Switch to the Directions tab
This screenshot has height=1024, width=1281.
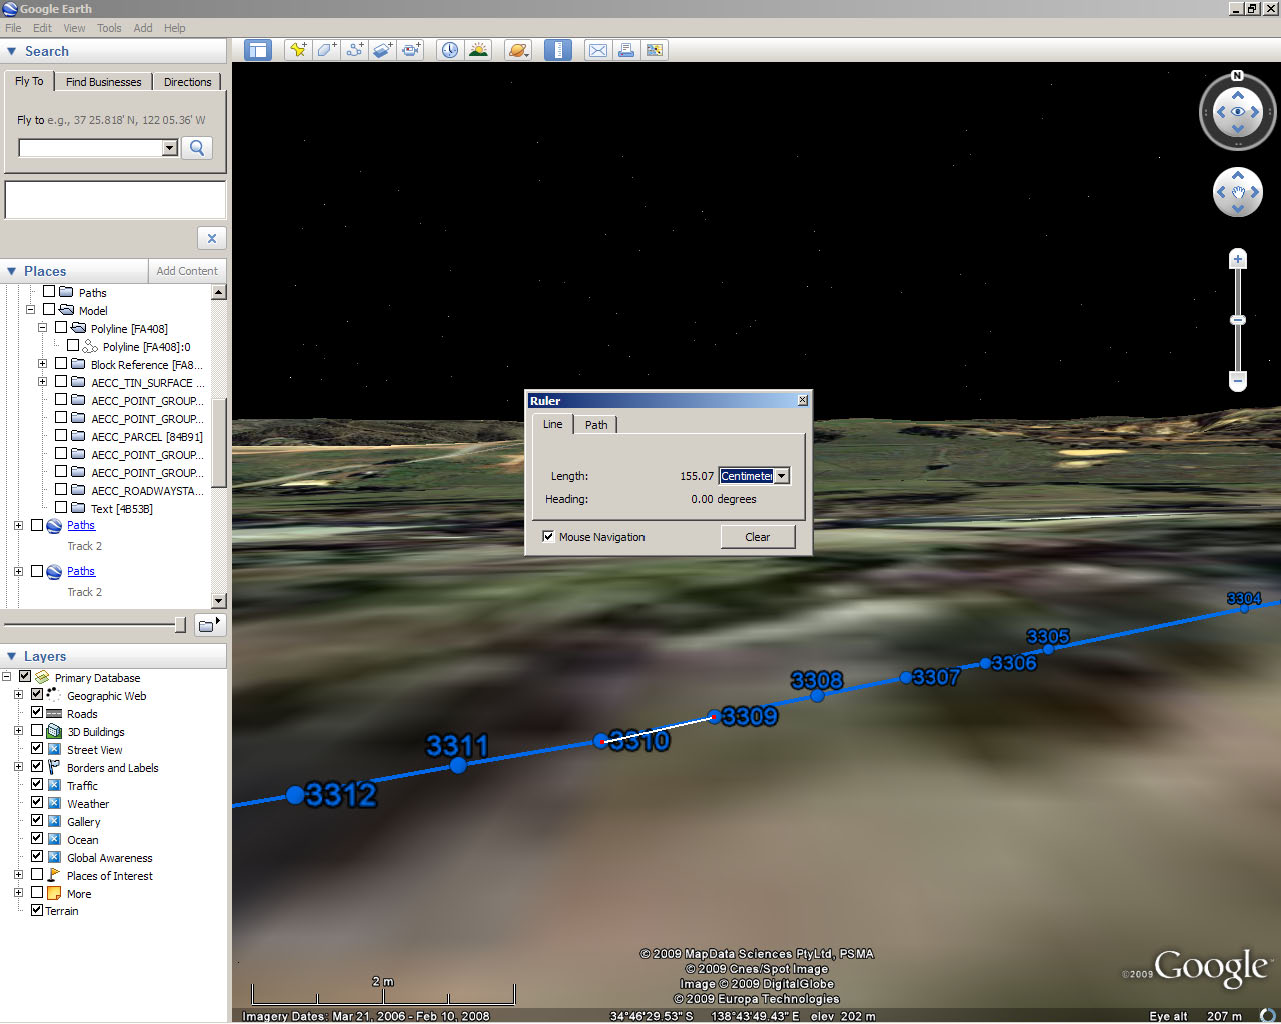(188, 82)
